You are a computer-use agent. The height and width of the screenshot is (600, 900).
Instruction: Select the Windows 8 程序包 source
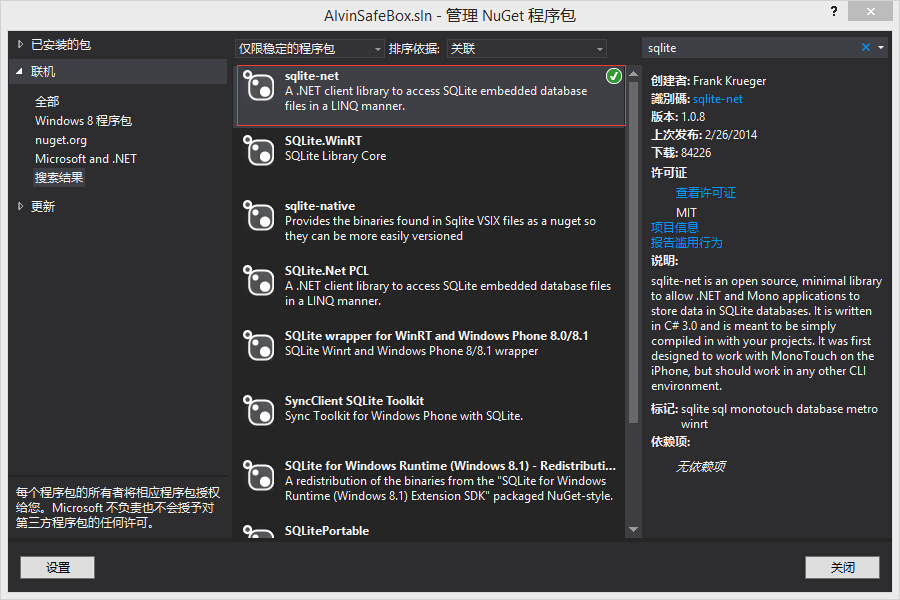(x=83, y=121)
